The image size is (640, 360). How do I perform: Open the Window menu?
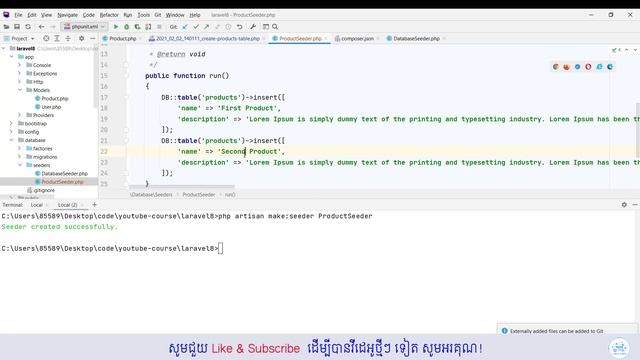pyautogui.click(x=175, y=15)
